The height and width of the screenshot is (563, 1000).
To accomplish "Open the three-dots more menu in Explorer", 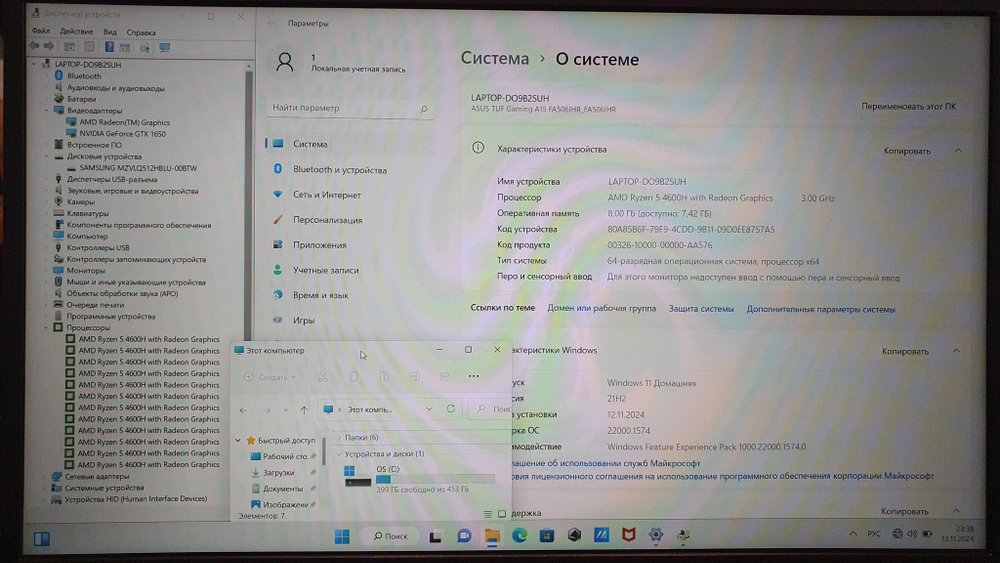I will [x=473, y=376].
